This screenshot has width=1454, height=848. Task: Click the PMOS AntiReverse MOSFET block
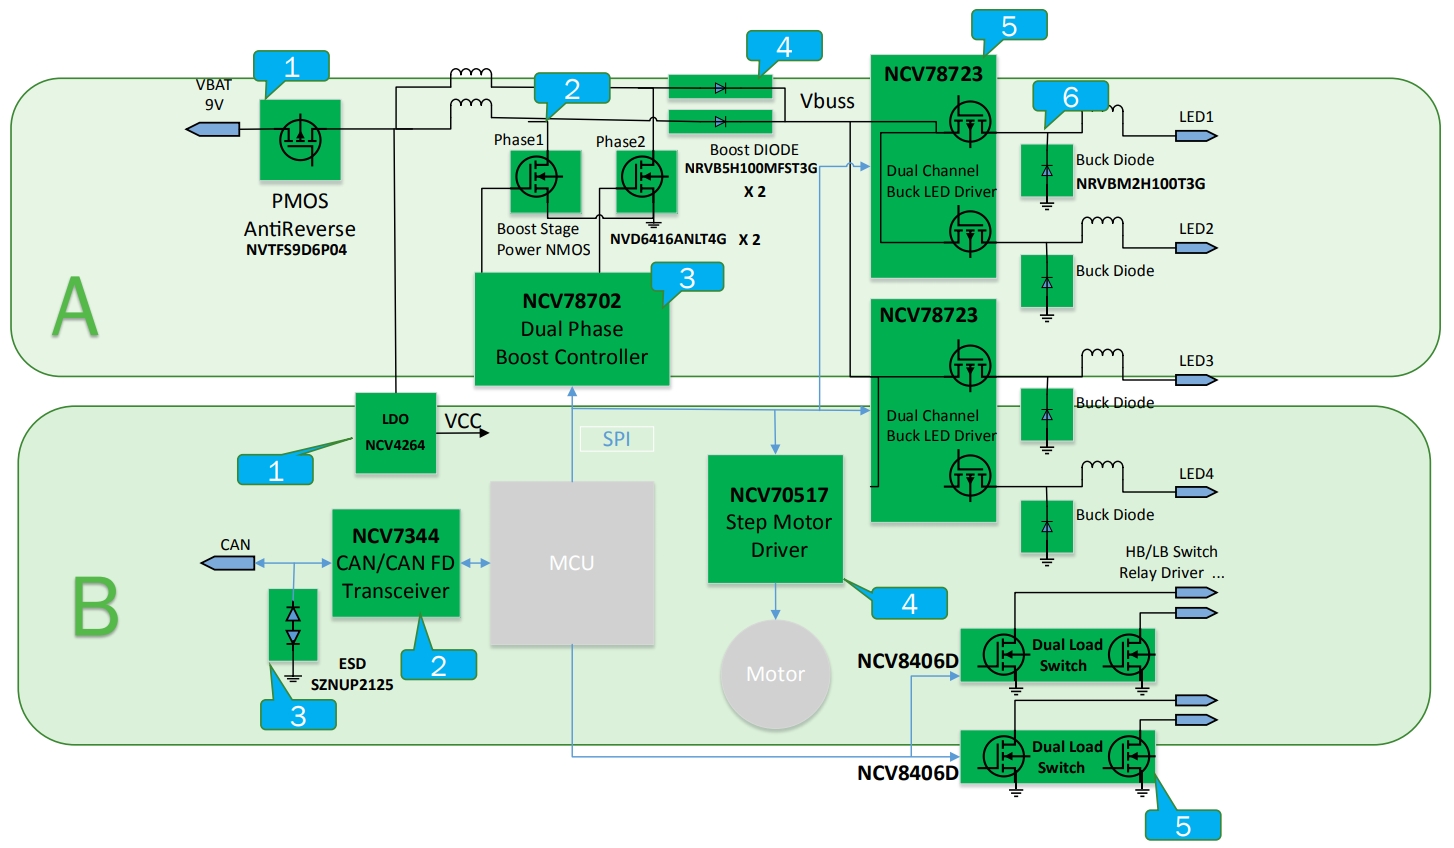[300, 139]
